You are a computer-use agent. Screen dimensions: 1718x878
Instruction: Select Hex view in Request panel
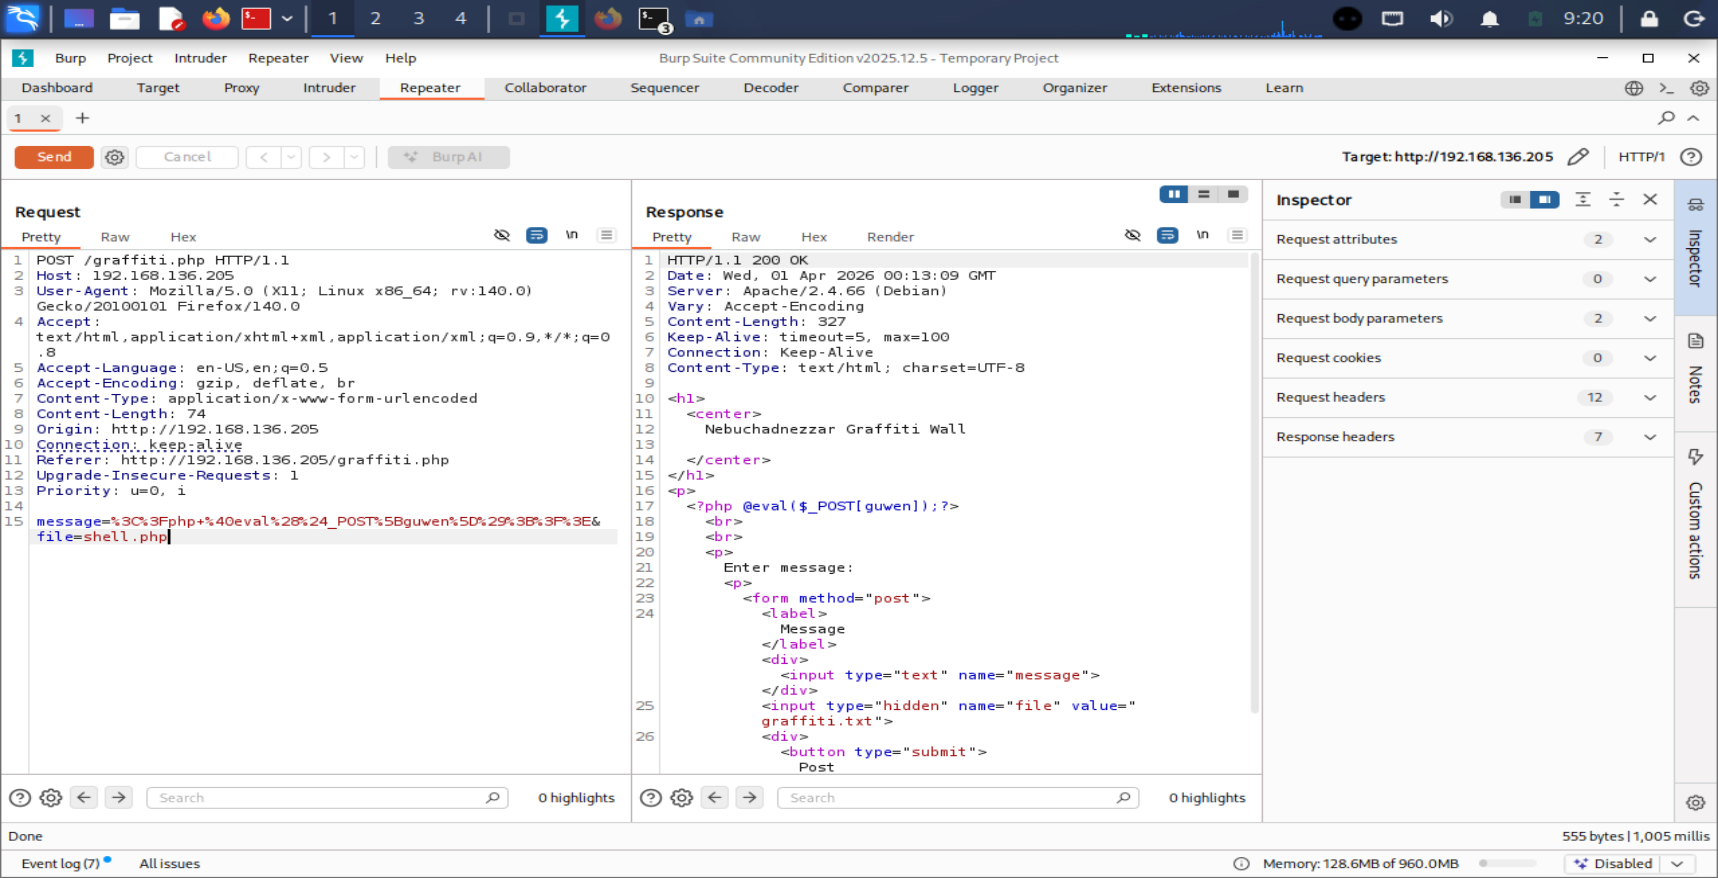[183, 237]
